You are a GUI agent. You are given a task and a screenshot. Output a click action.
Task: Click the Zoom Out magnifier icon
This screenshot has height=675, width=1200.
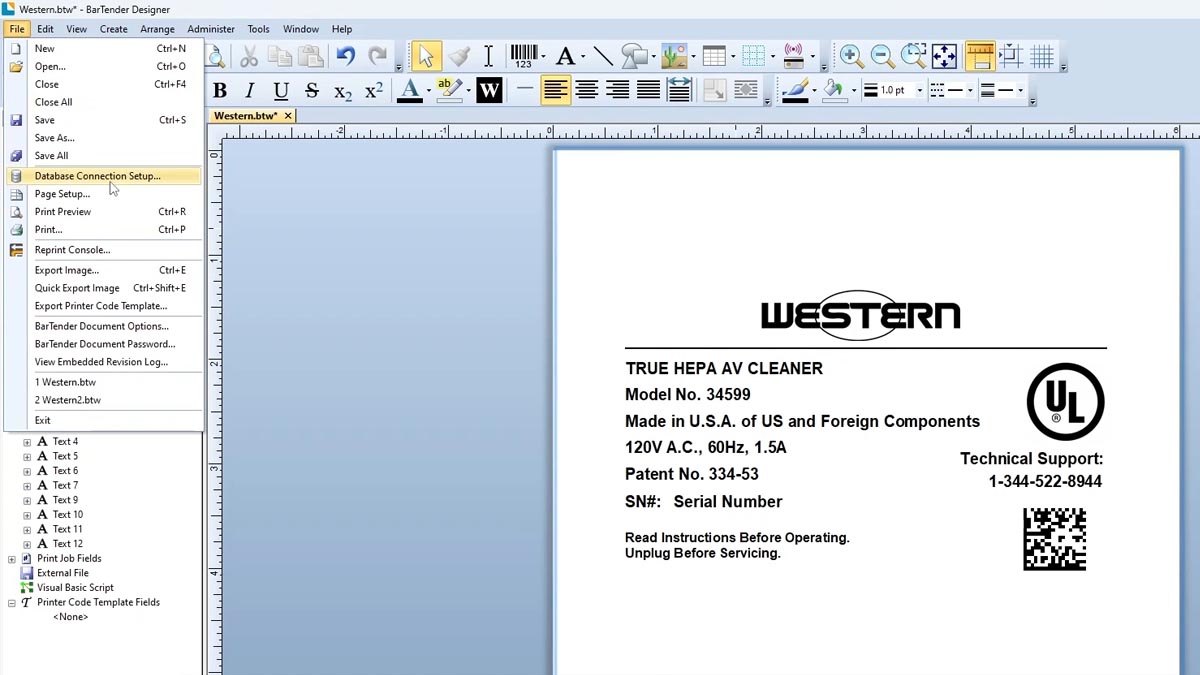[882, 56]
